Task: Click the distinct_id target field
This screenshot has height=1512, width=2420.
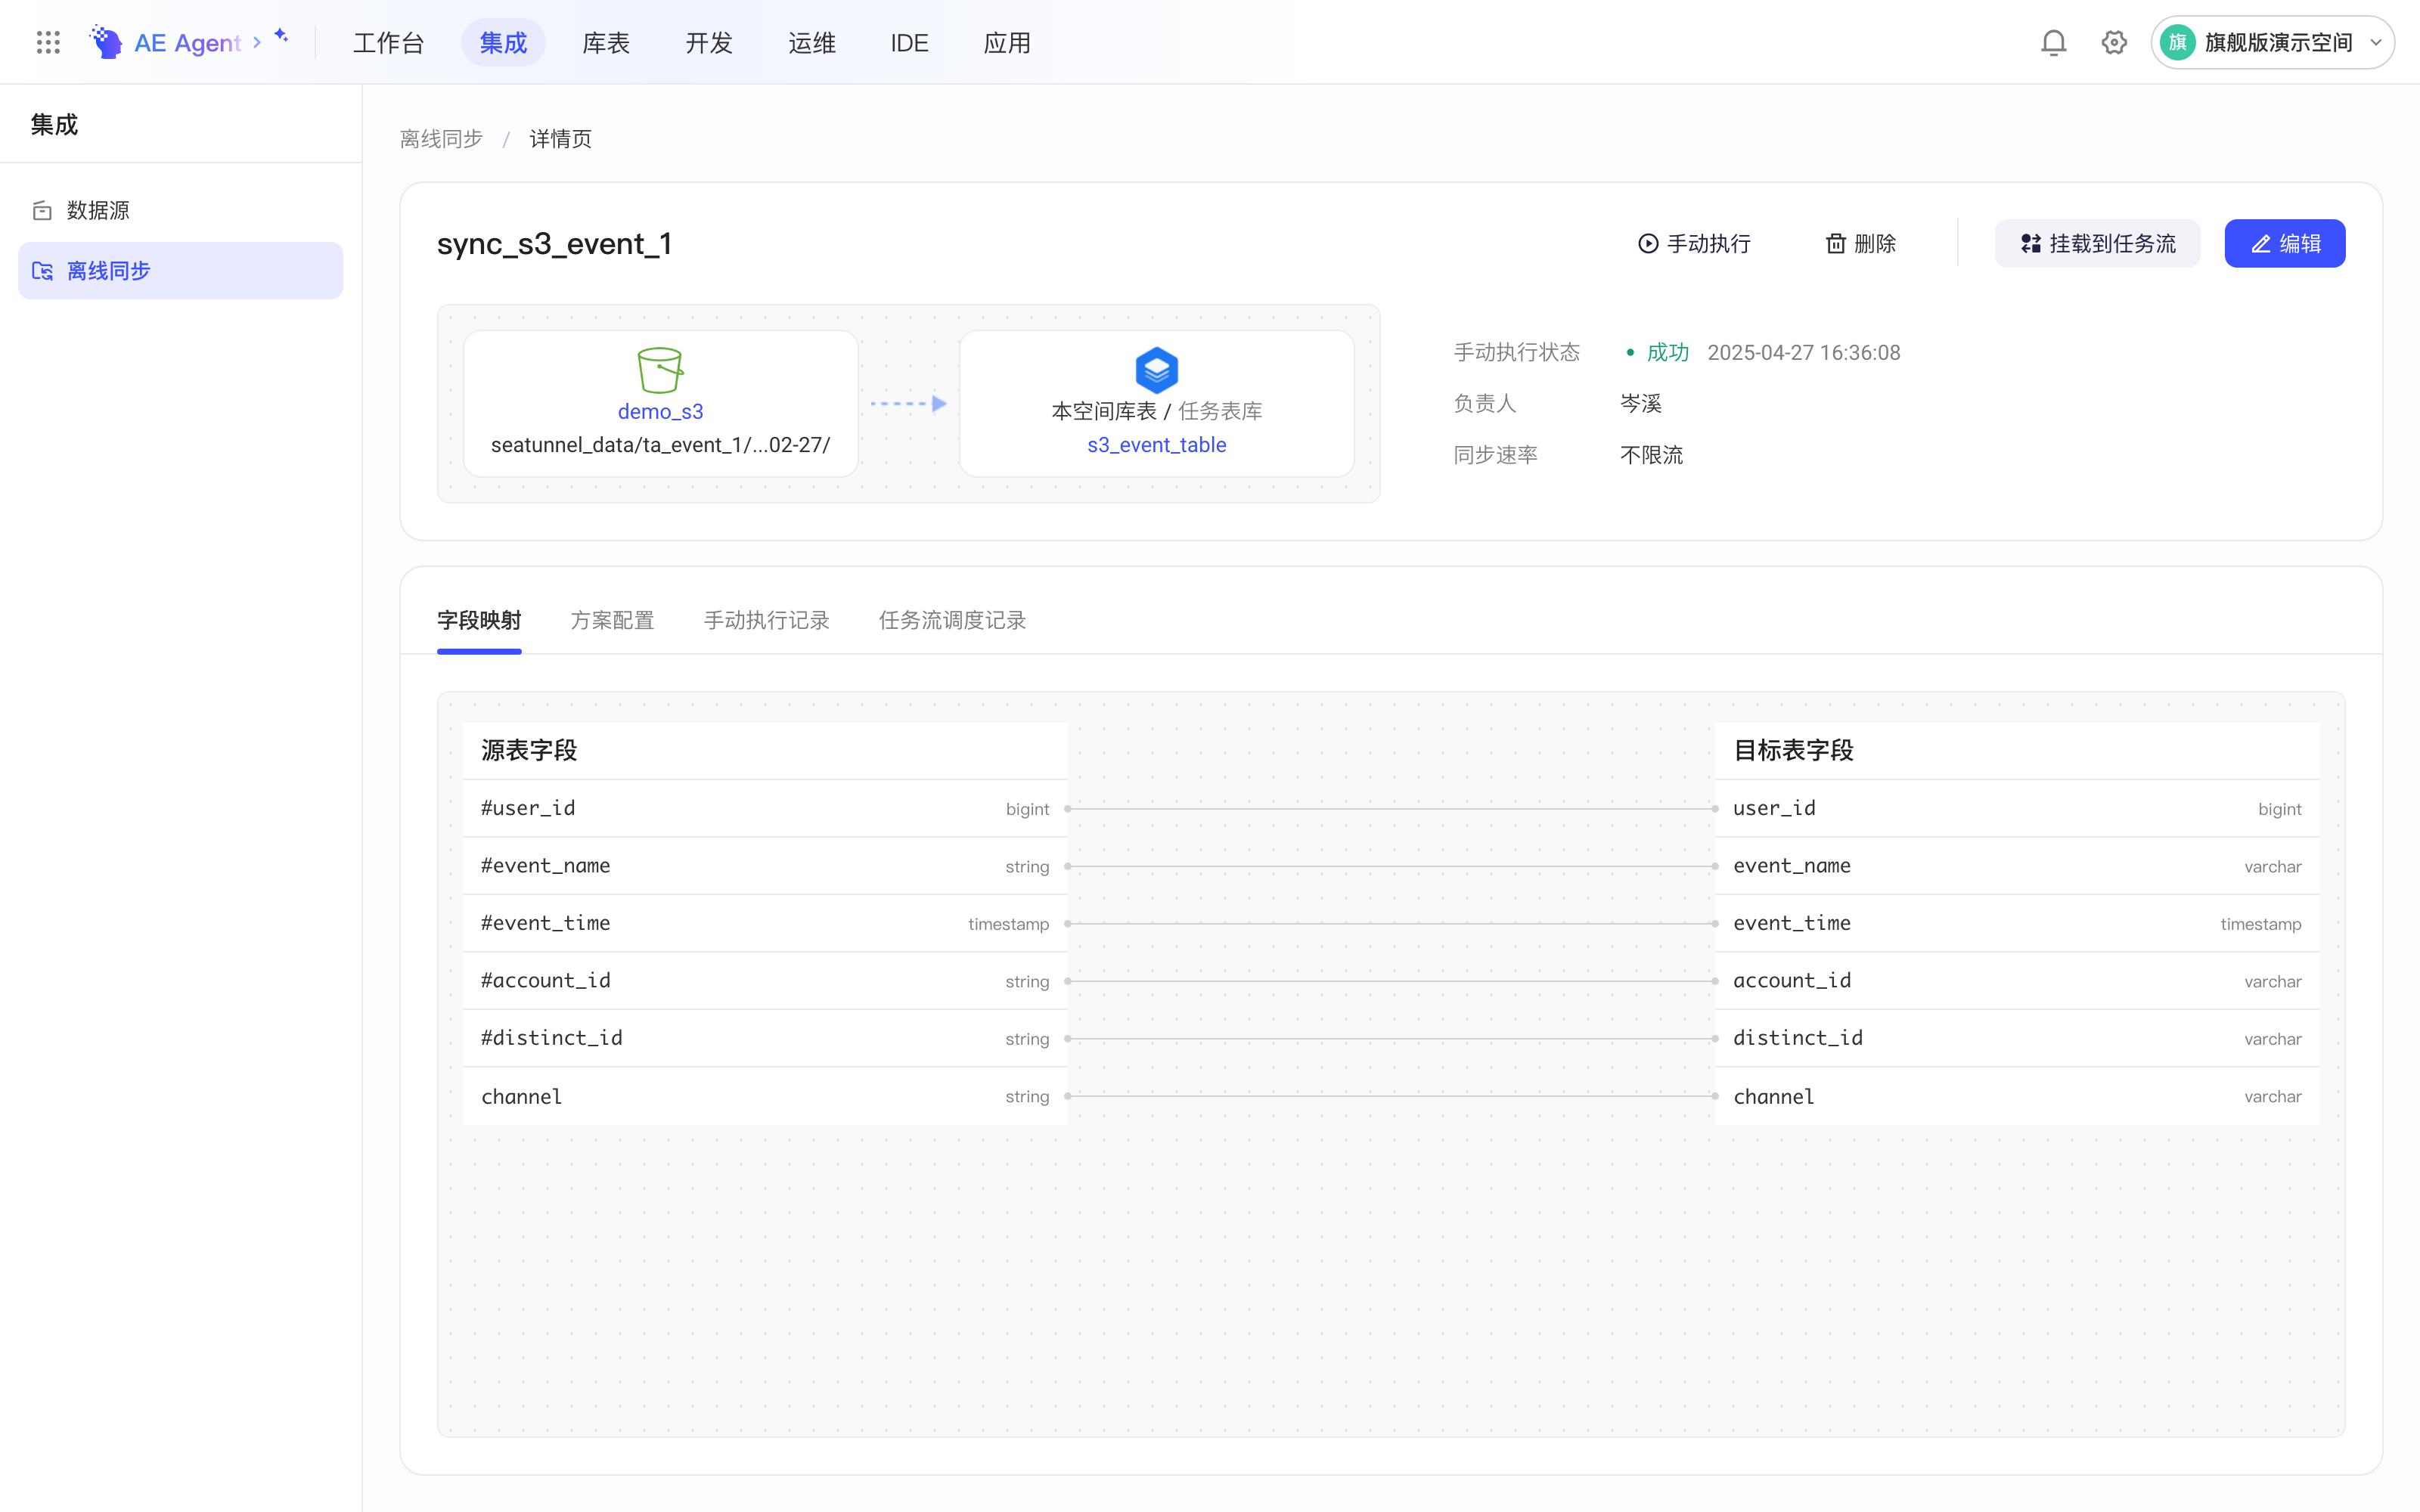Action: point(2017,1038)
